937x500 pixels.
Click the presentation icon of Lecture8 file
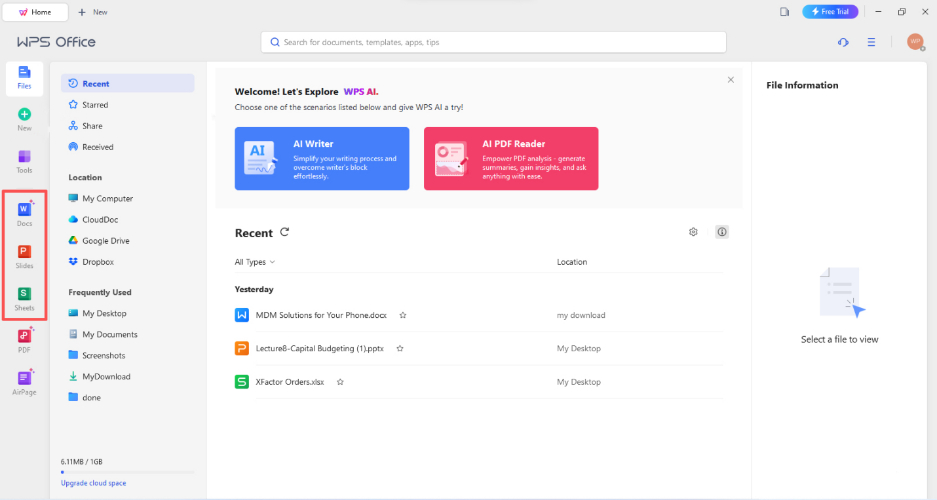tap(241, 348)
